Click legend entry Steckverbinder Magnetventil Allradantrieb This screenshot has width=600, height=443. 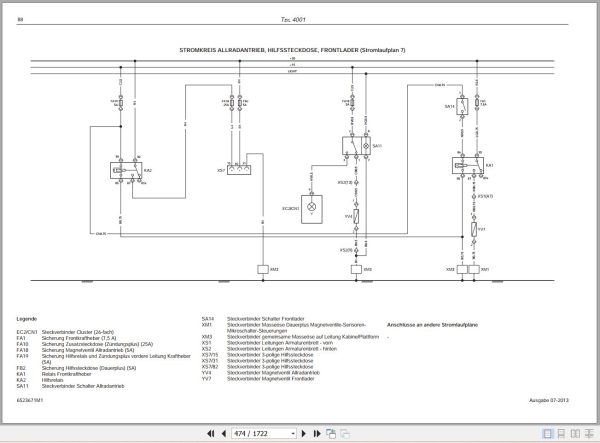tap(274, 372)
